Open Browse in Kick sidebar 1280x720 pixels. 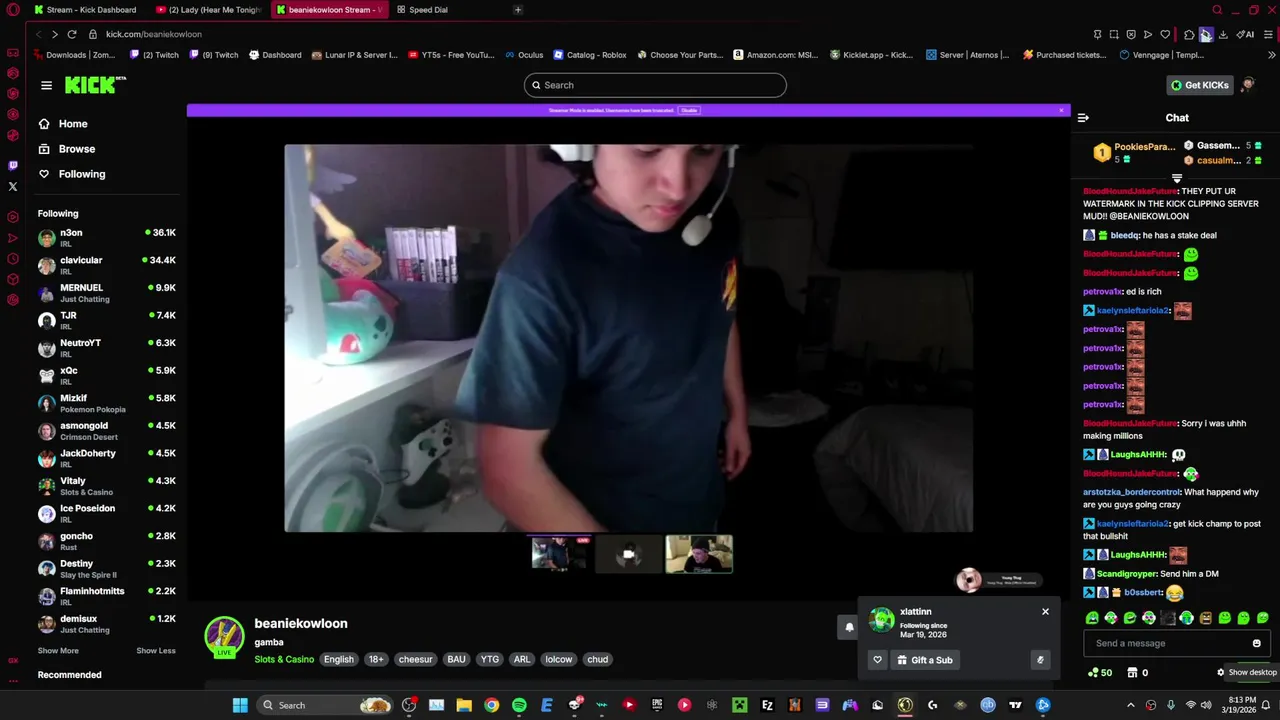pos(67,149)
